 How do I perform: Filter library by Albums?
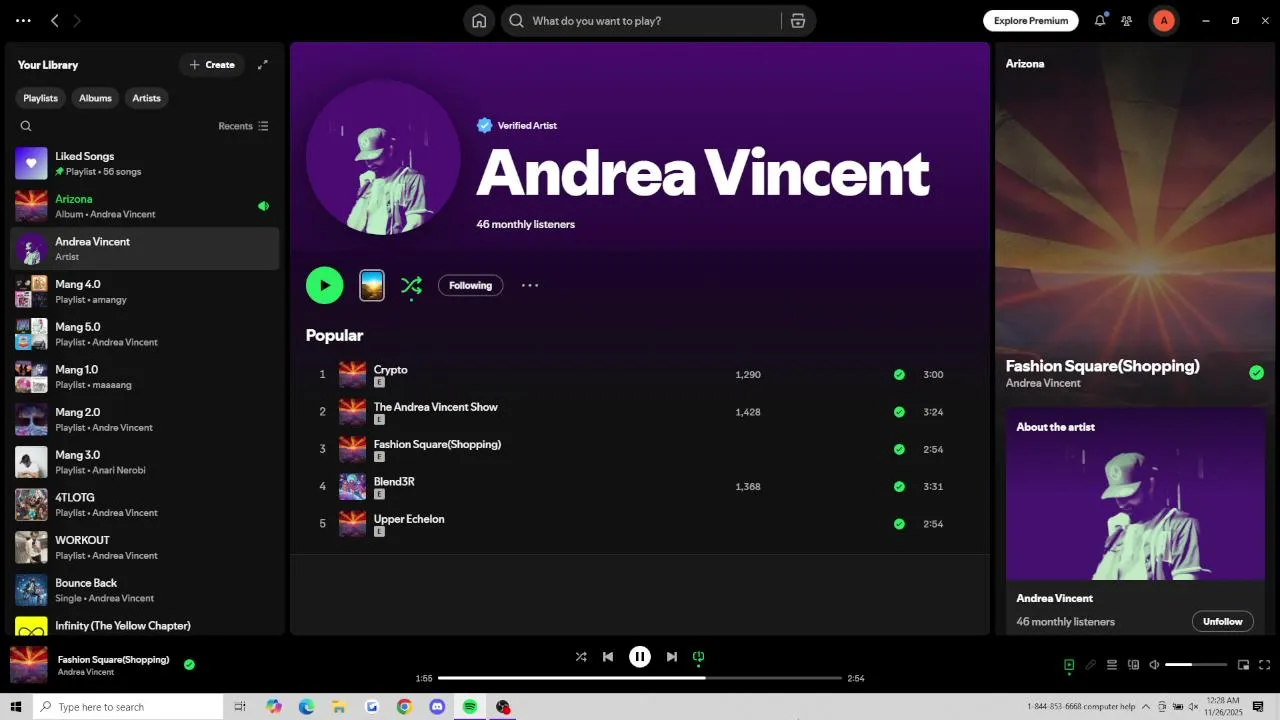(95, 98)
